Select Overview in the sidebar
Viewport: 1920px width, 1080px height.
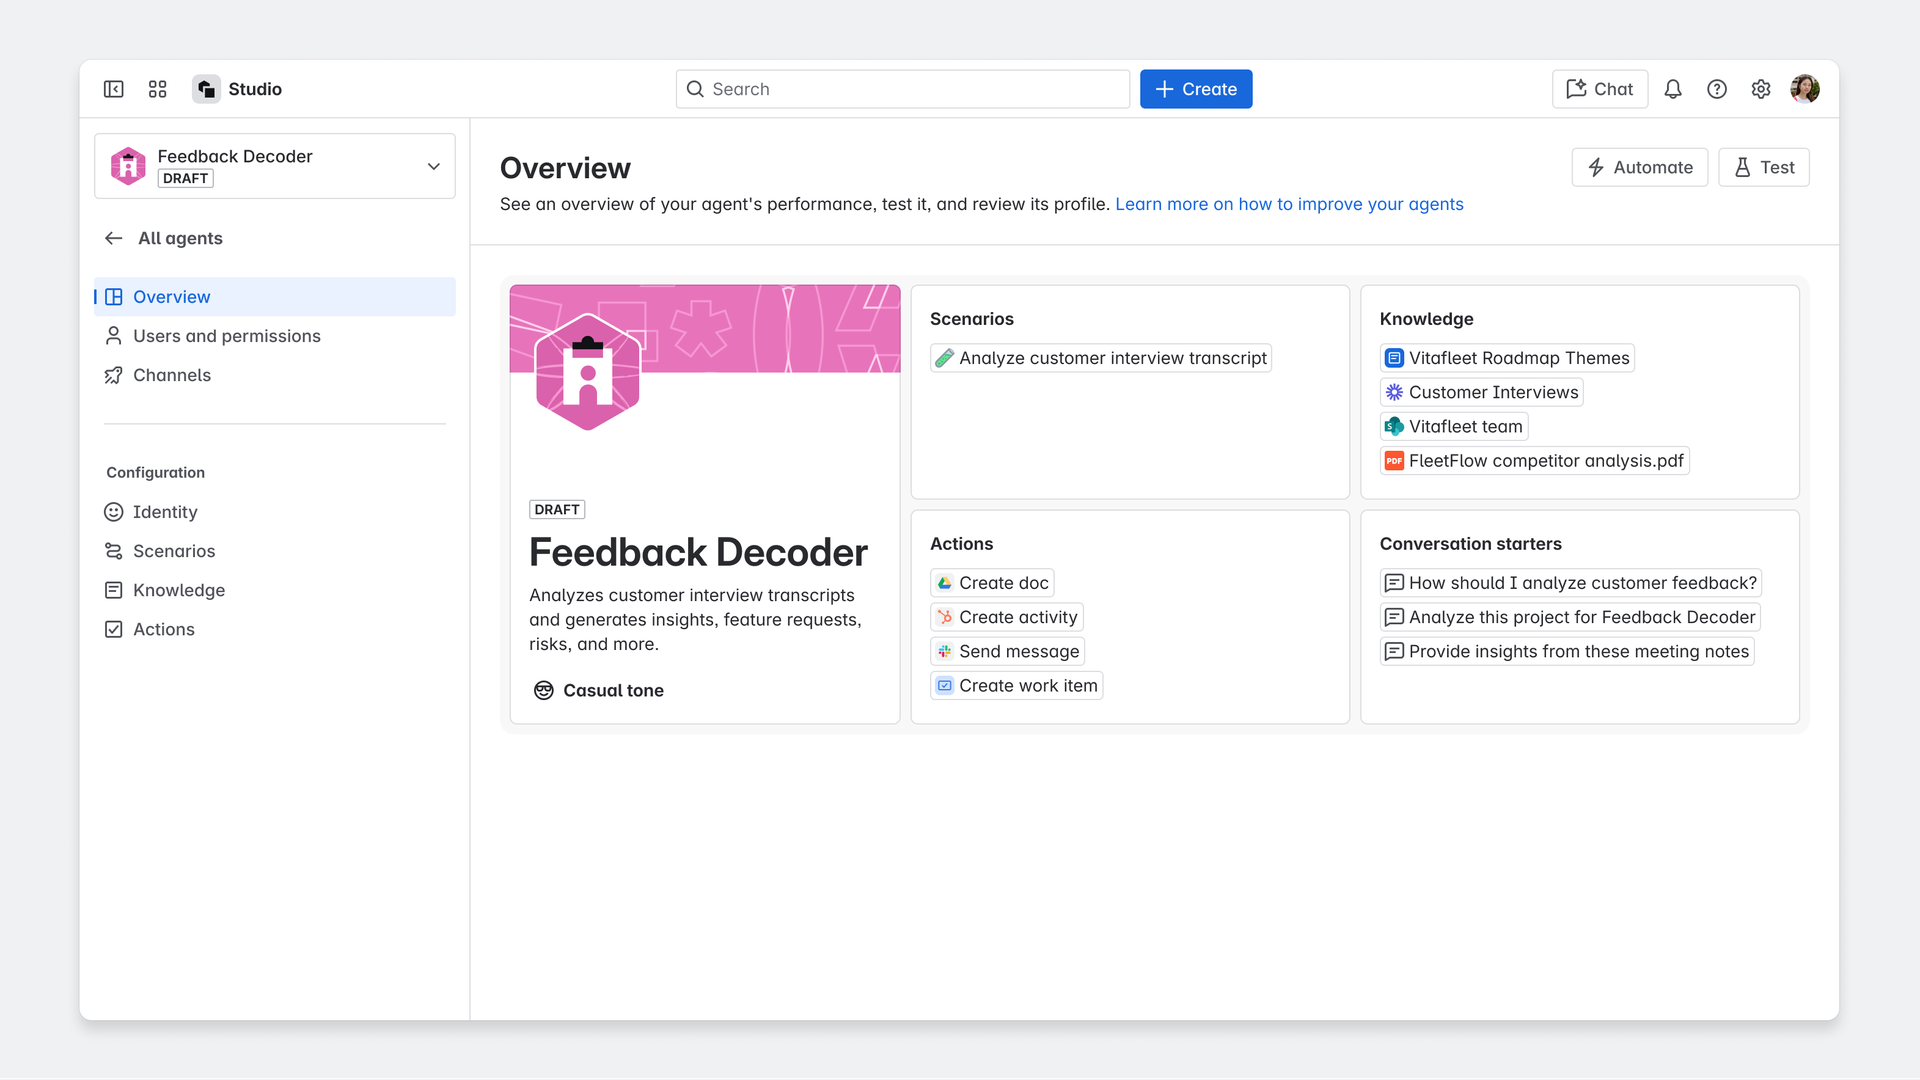275,297
